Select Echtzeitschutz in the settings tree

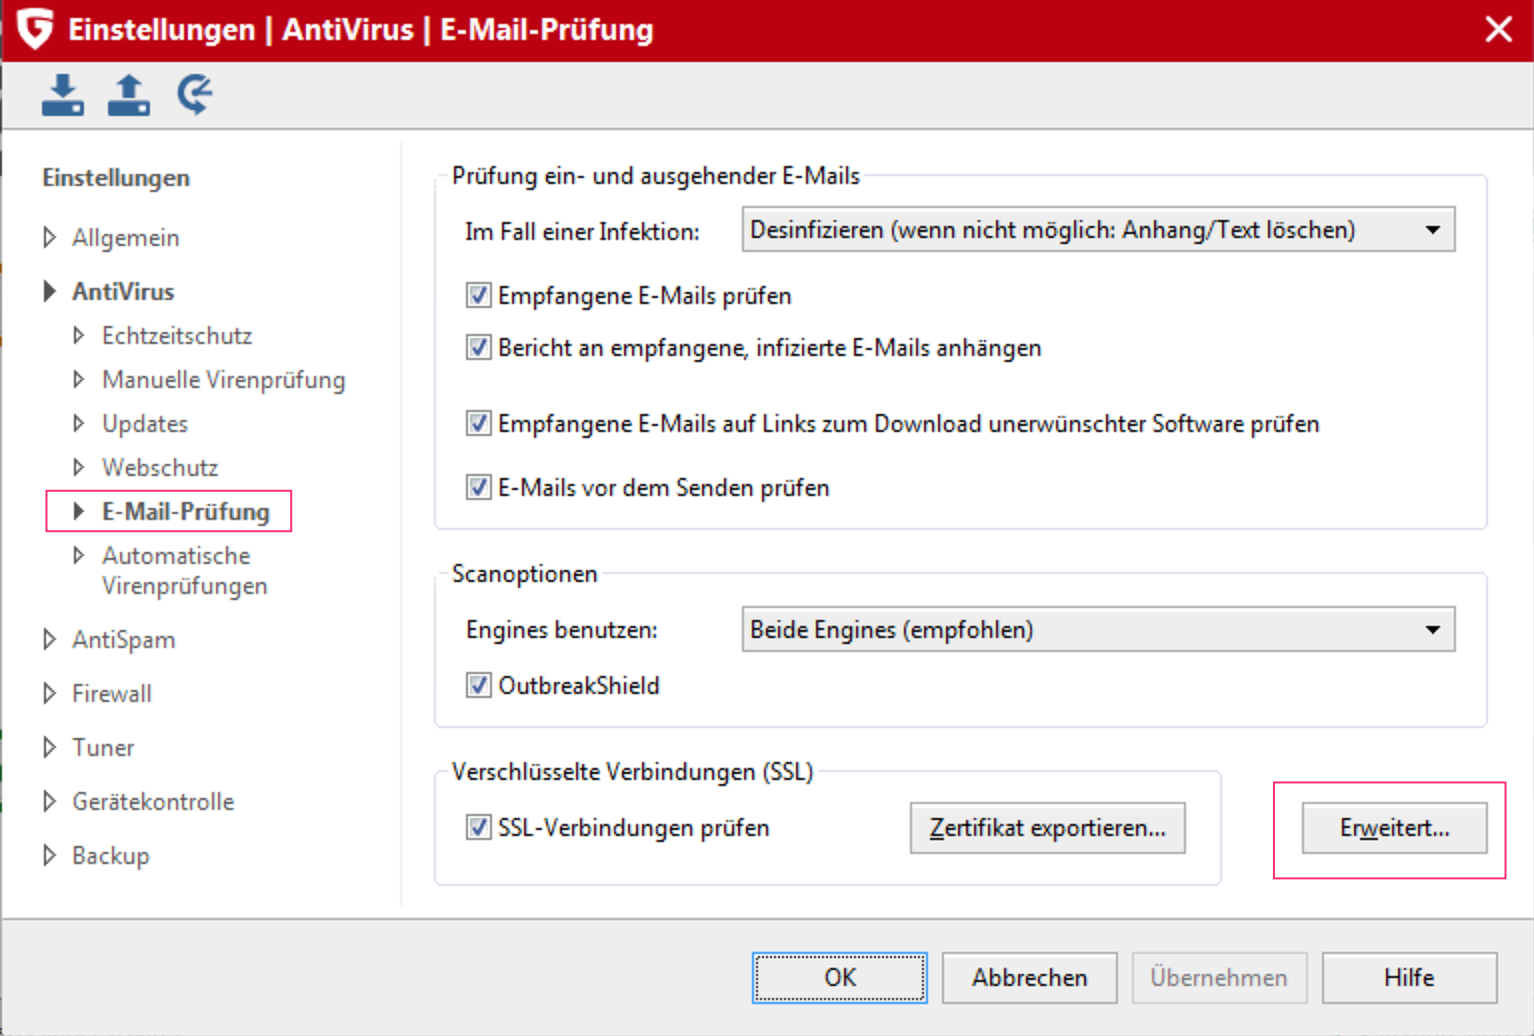pos(177,335)
